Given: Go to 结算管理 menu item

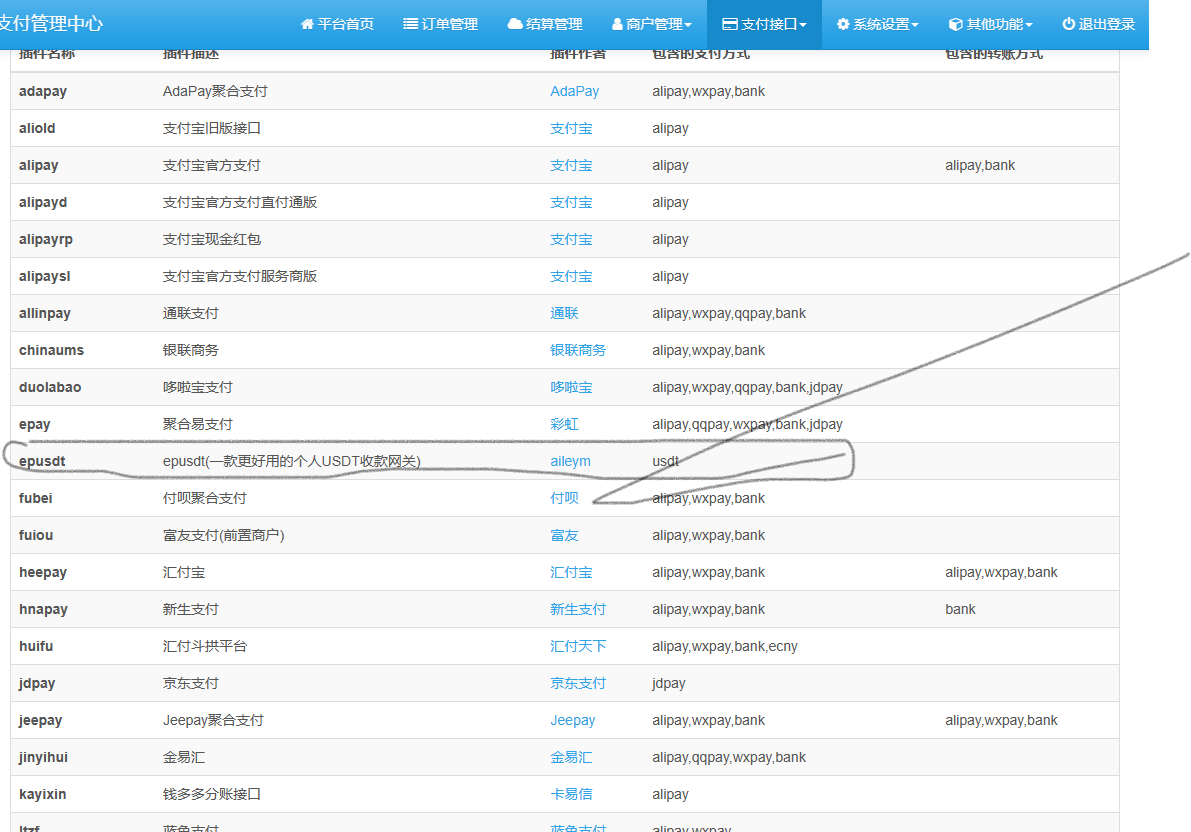Looking at the screenshot, I should 545,24.
